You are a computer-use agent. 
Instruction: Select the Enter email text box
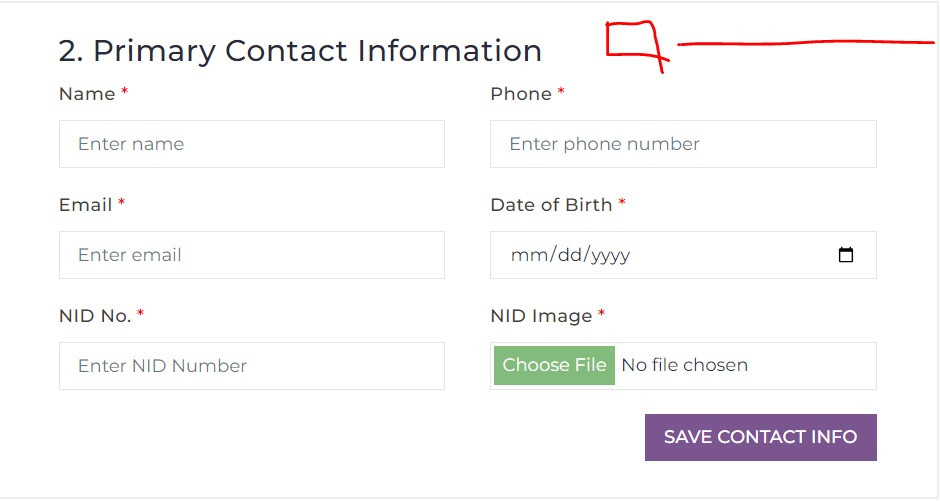(x=251, y=255)
